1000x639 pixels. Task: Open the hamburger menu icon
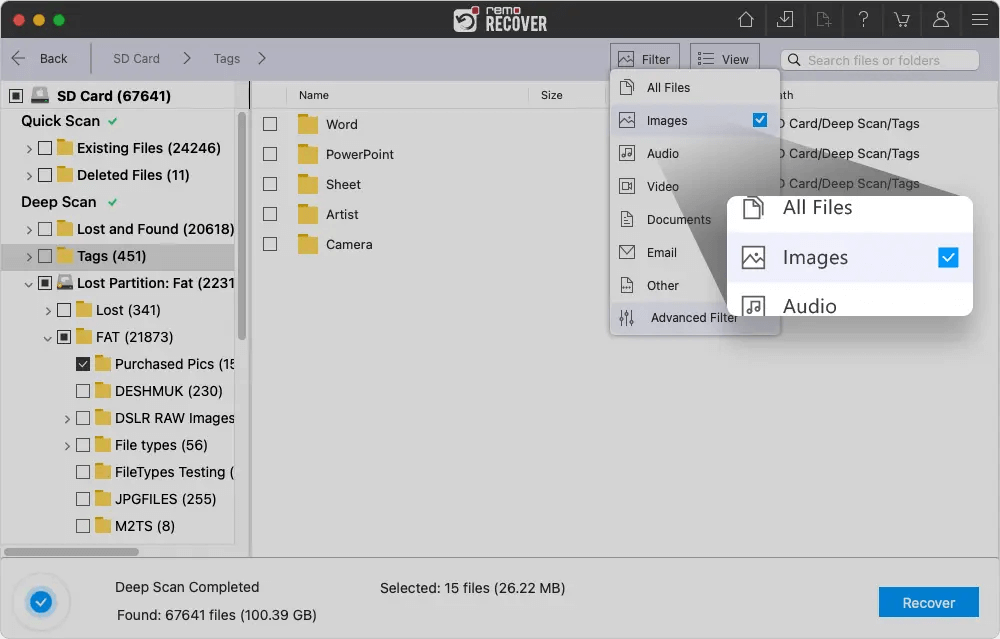pos(979,19)
